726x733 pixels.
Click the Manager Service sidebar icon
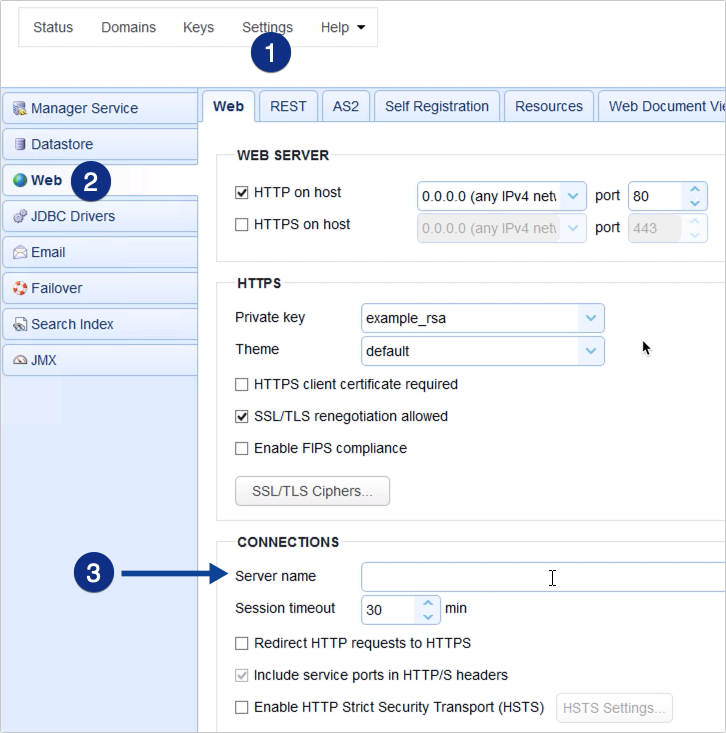(x=20, y=109)
